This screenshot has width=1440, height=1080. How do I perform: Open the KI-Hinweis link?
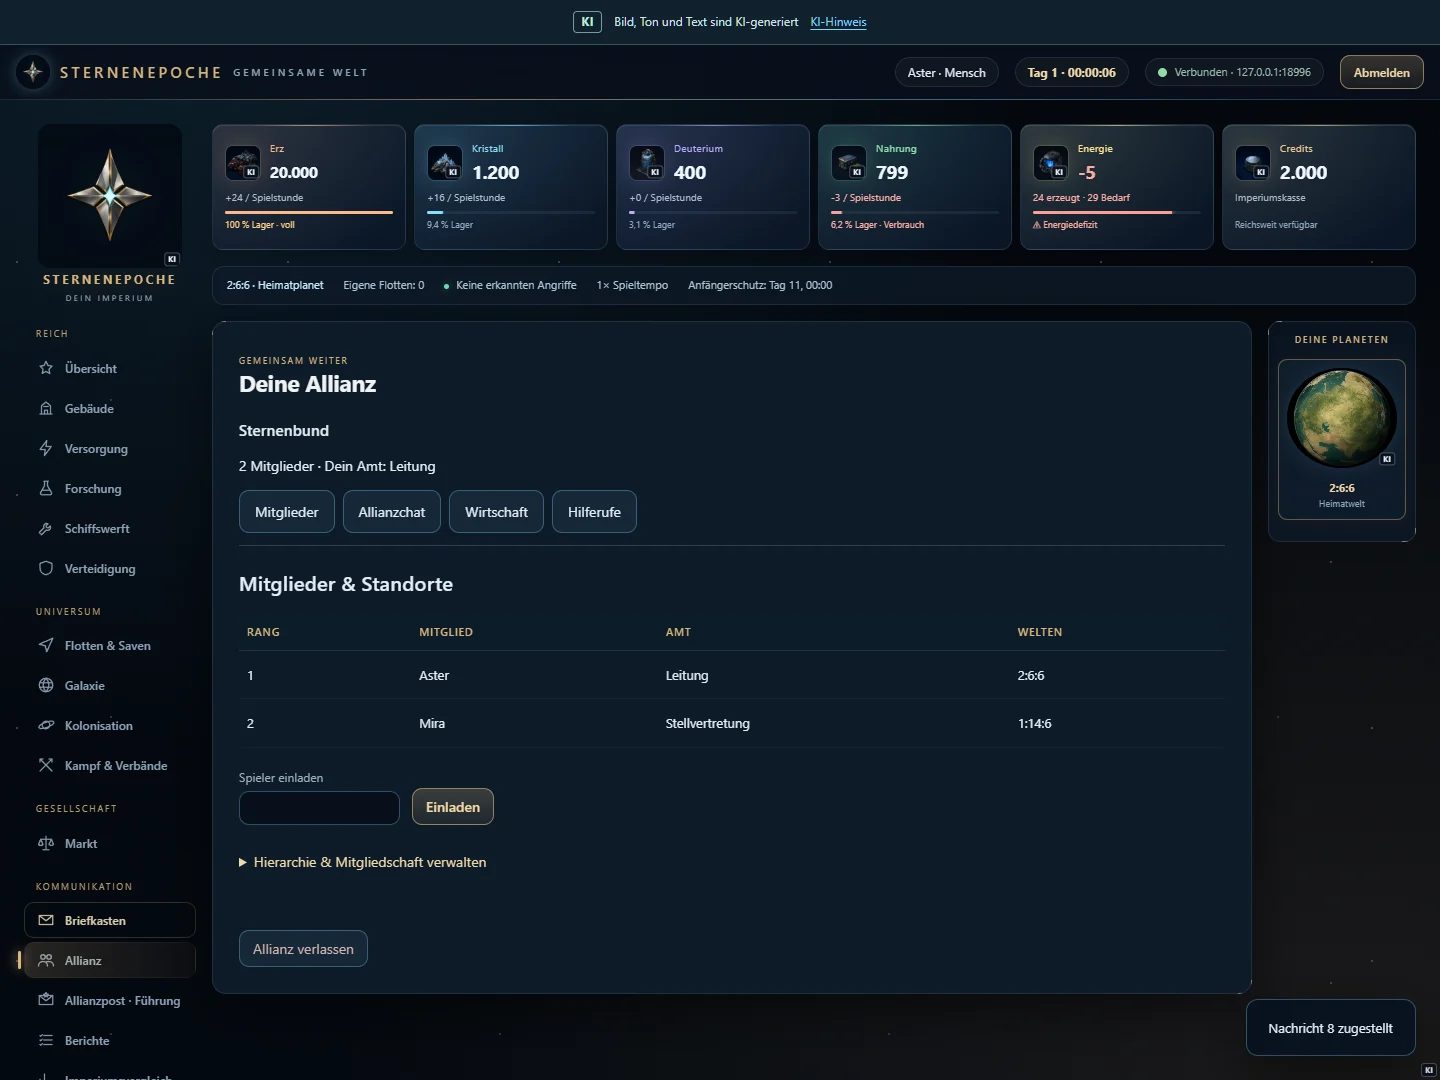pyautogui.click(x=838, y=22)
